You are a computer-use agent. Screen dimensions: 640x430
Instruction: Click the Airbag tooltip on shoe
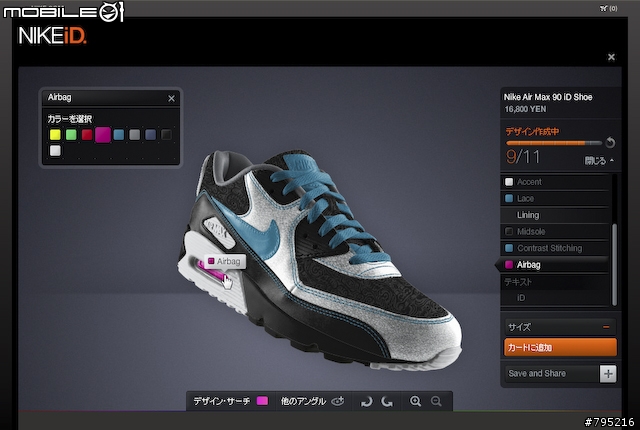pos(225,261)
